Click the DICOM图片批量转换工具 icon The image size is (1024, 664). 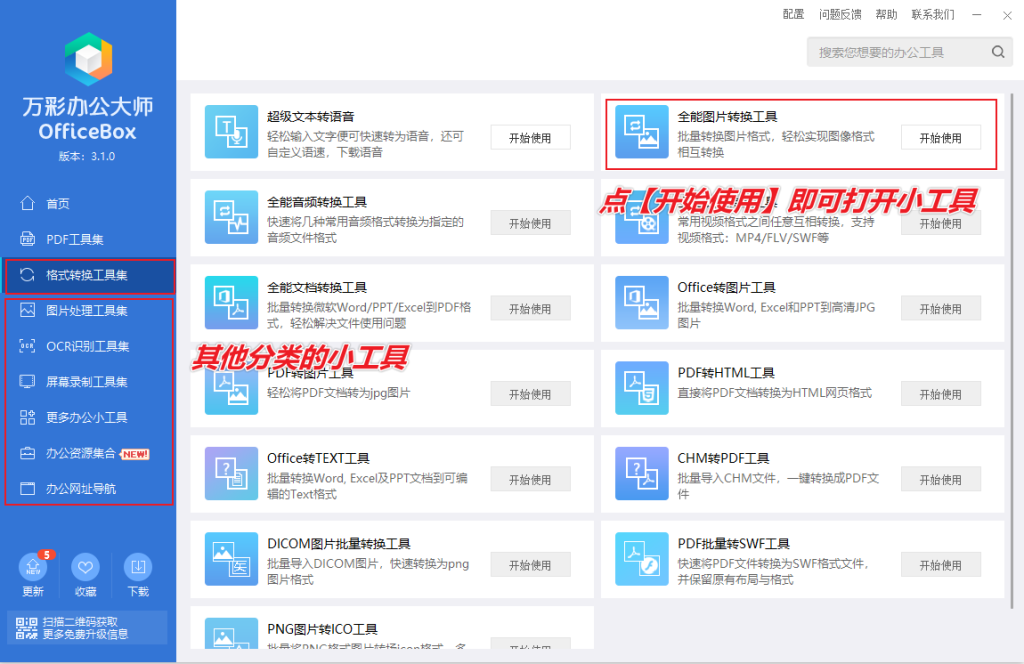(231, 559)
